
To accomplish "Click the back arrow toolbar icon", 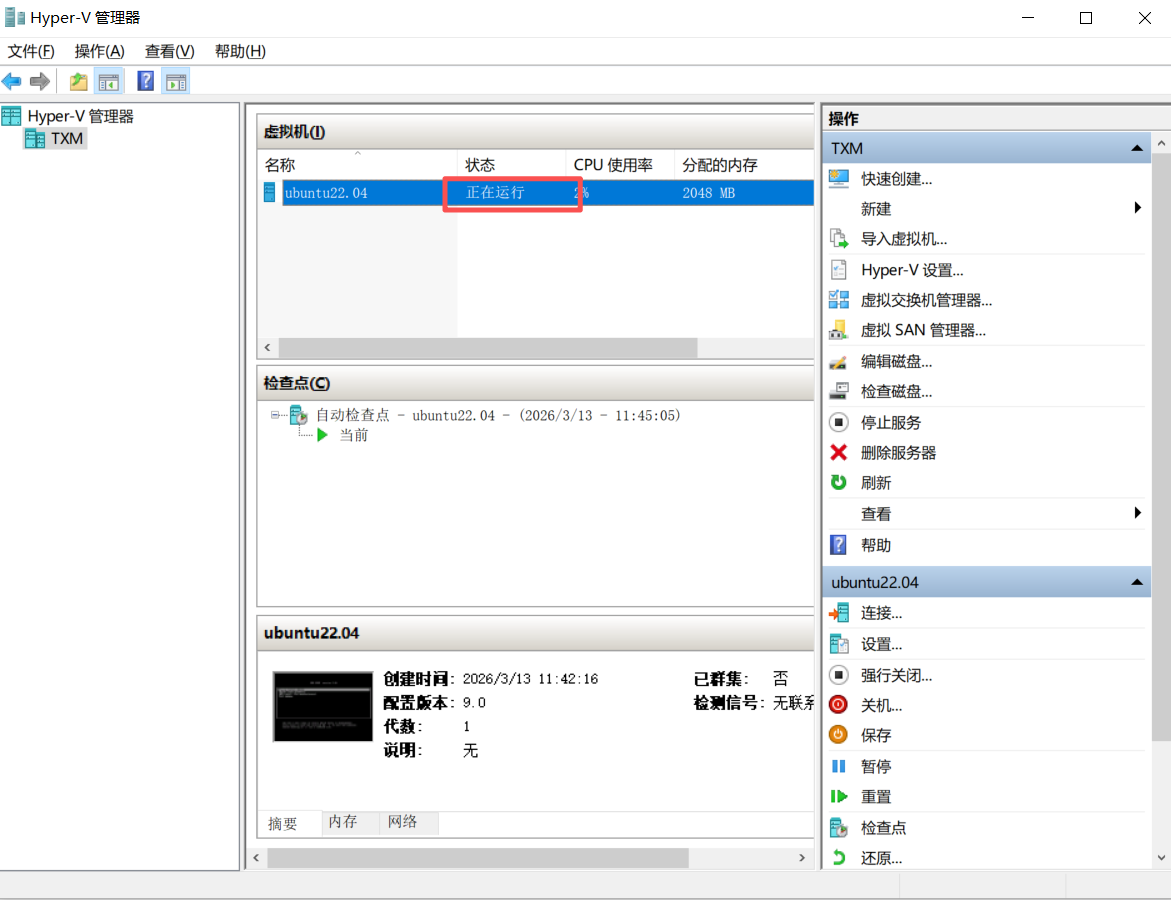I will tap(12, 81).
